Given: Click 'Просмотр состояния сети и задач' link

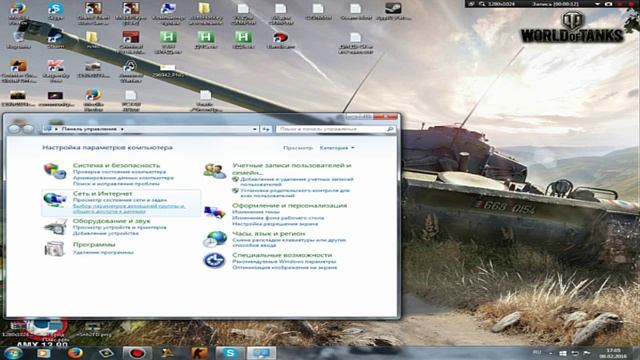Looking at the screenshot, I should [x=120, y=200].
